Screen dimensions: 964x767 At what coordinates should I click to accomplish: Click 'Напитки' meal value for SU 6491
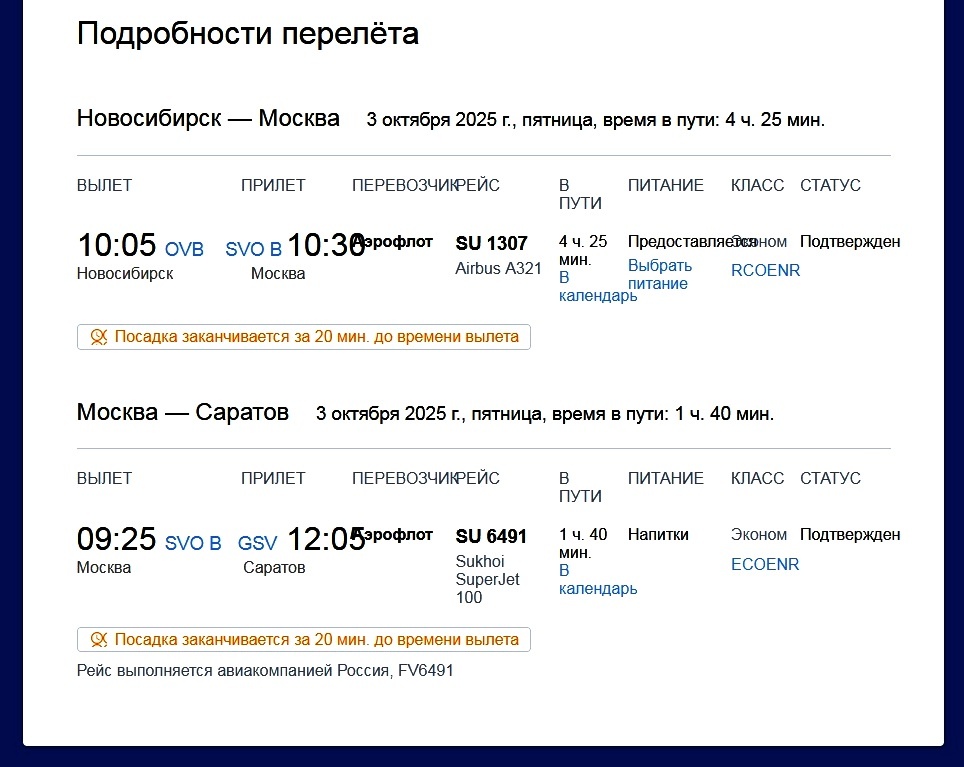(x=658, y=535)
